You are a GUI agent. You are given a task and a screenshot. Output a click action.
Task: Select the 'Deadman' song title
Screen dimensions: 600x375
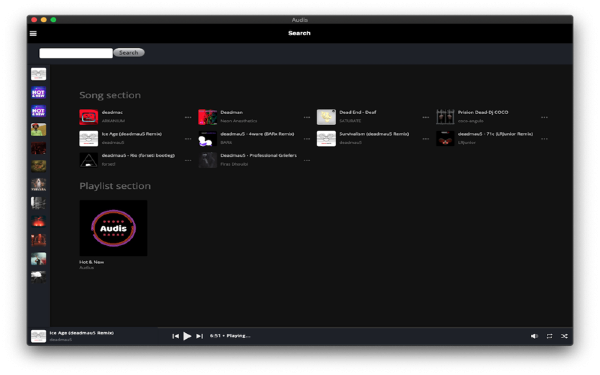(232, 112)
